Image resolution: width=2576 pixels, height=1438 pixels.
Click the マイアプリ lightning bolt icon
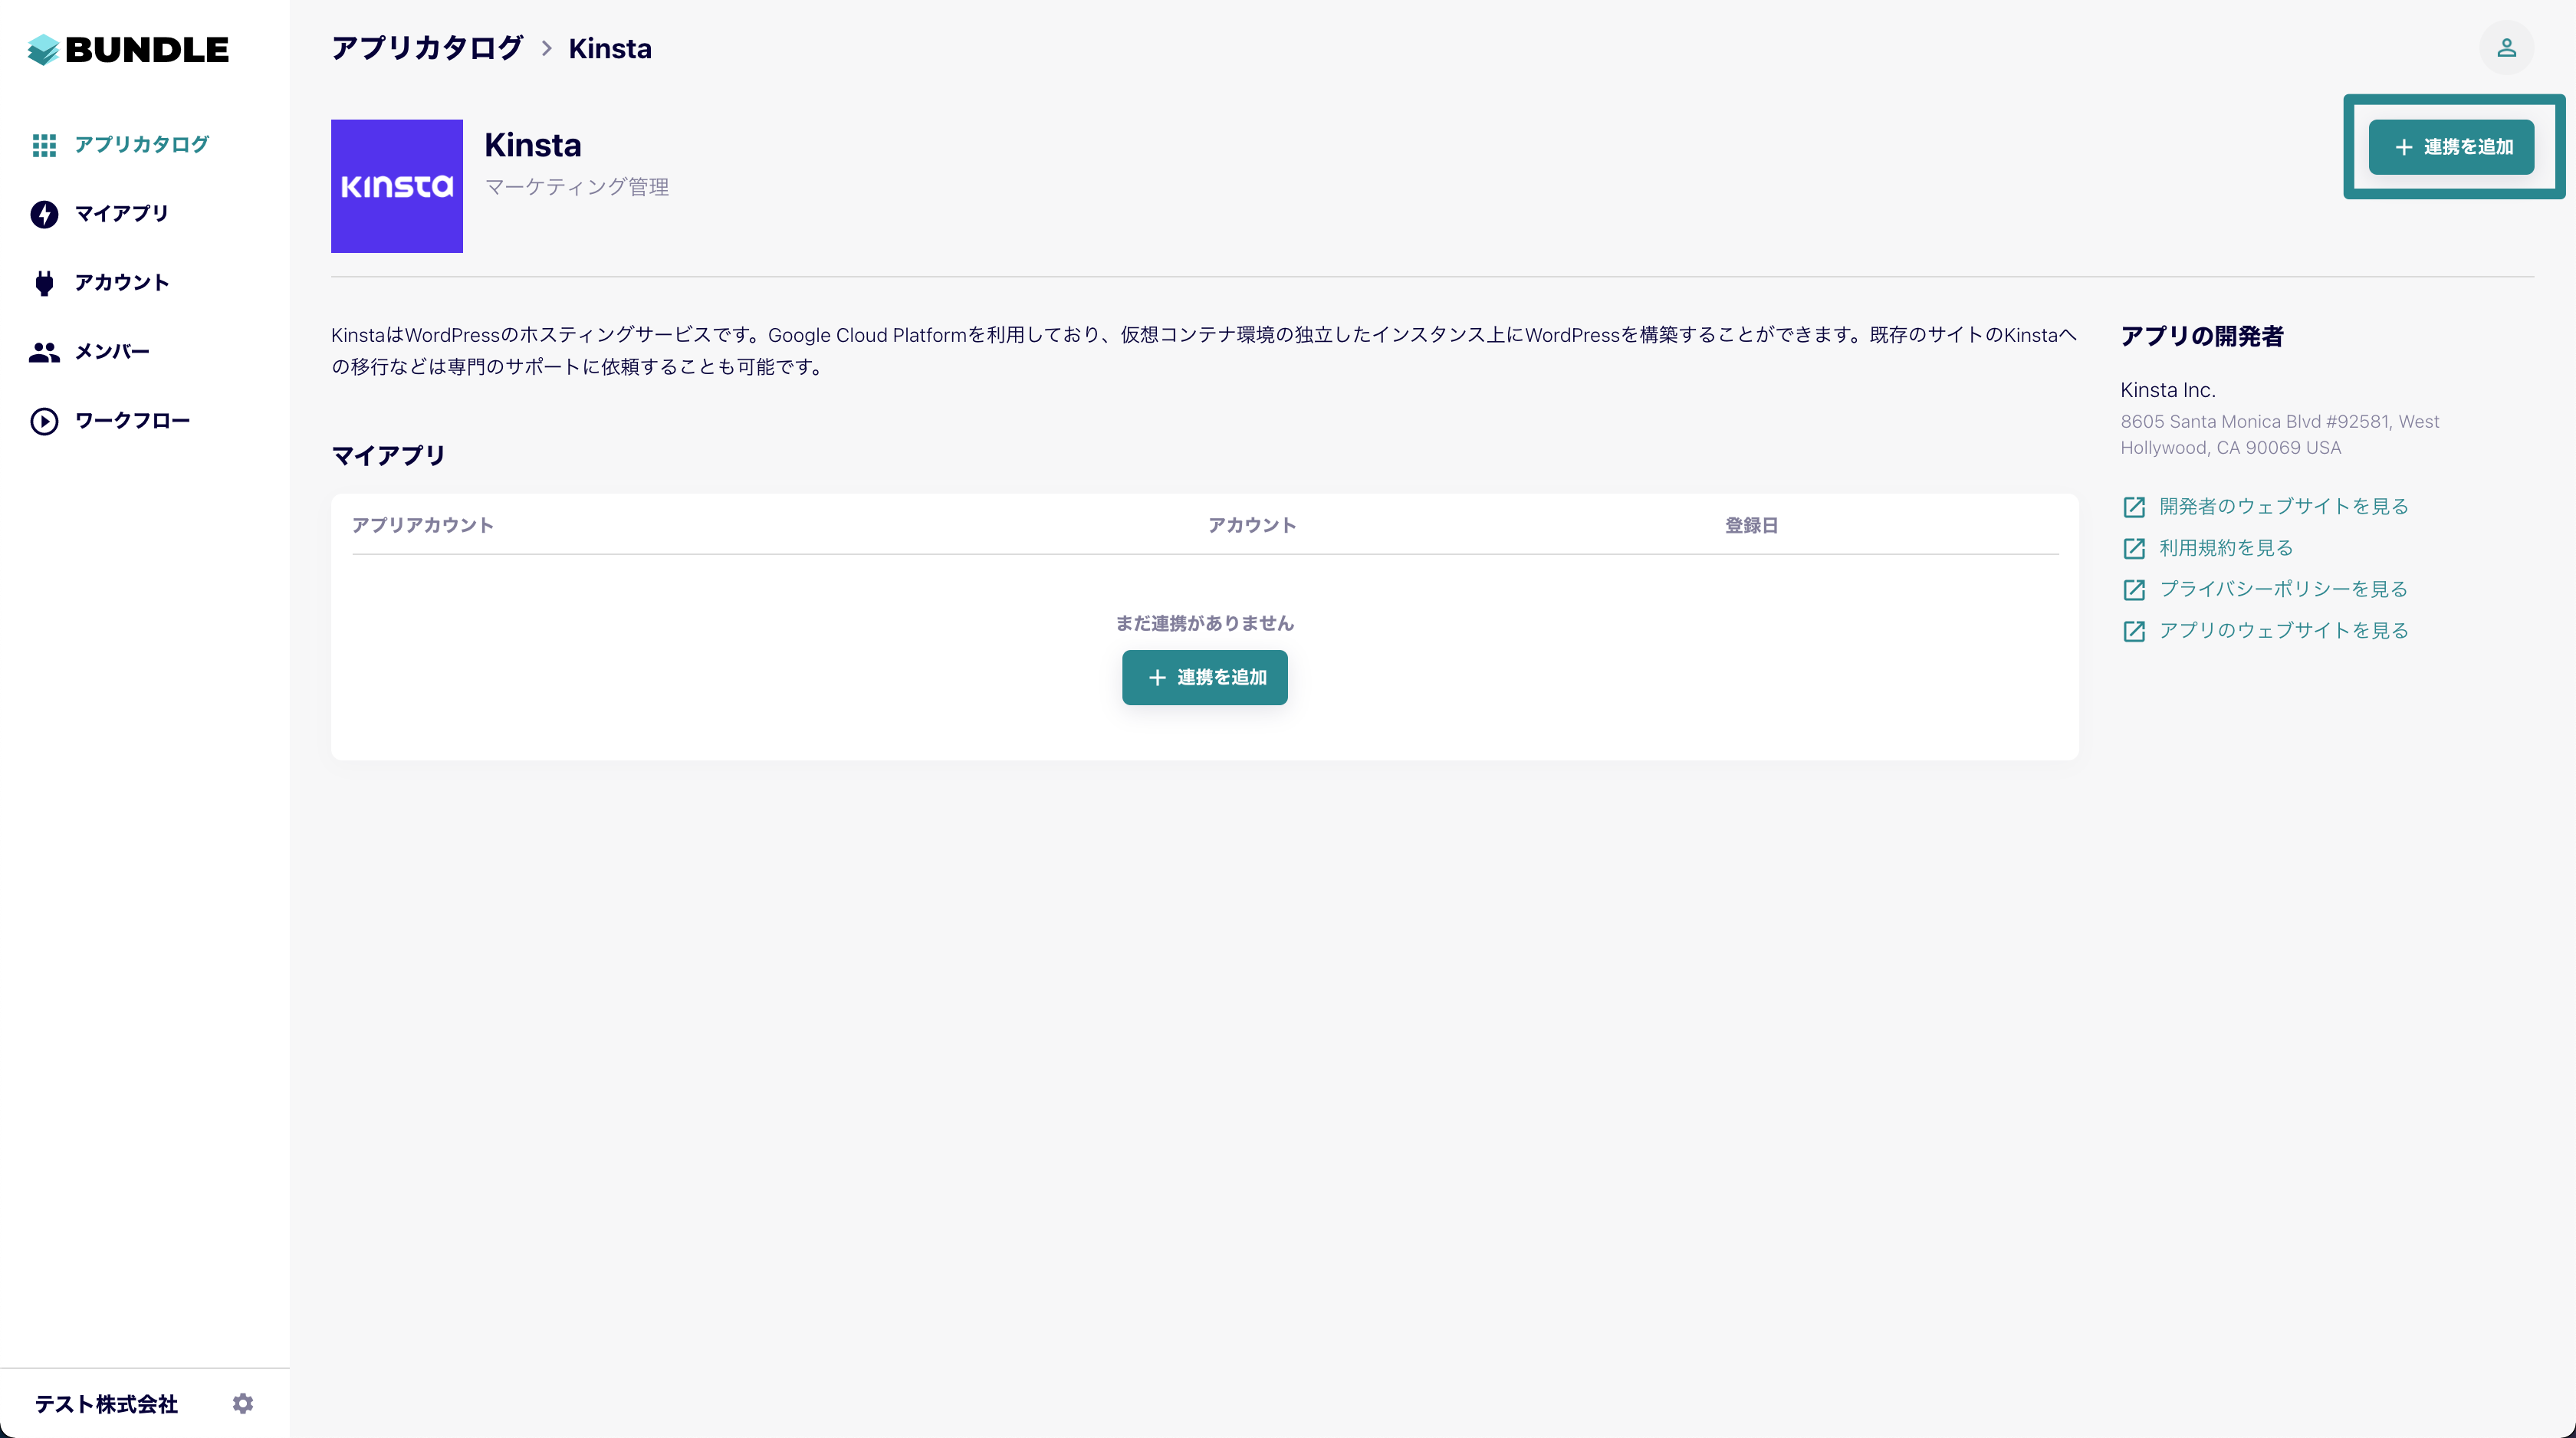[x=44, y=214]
